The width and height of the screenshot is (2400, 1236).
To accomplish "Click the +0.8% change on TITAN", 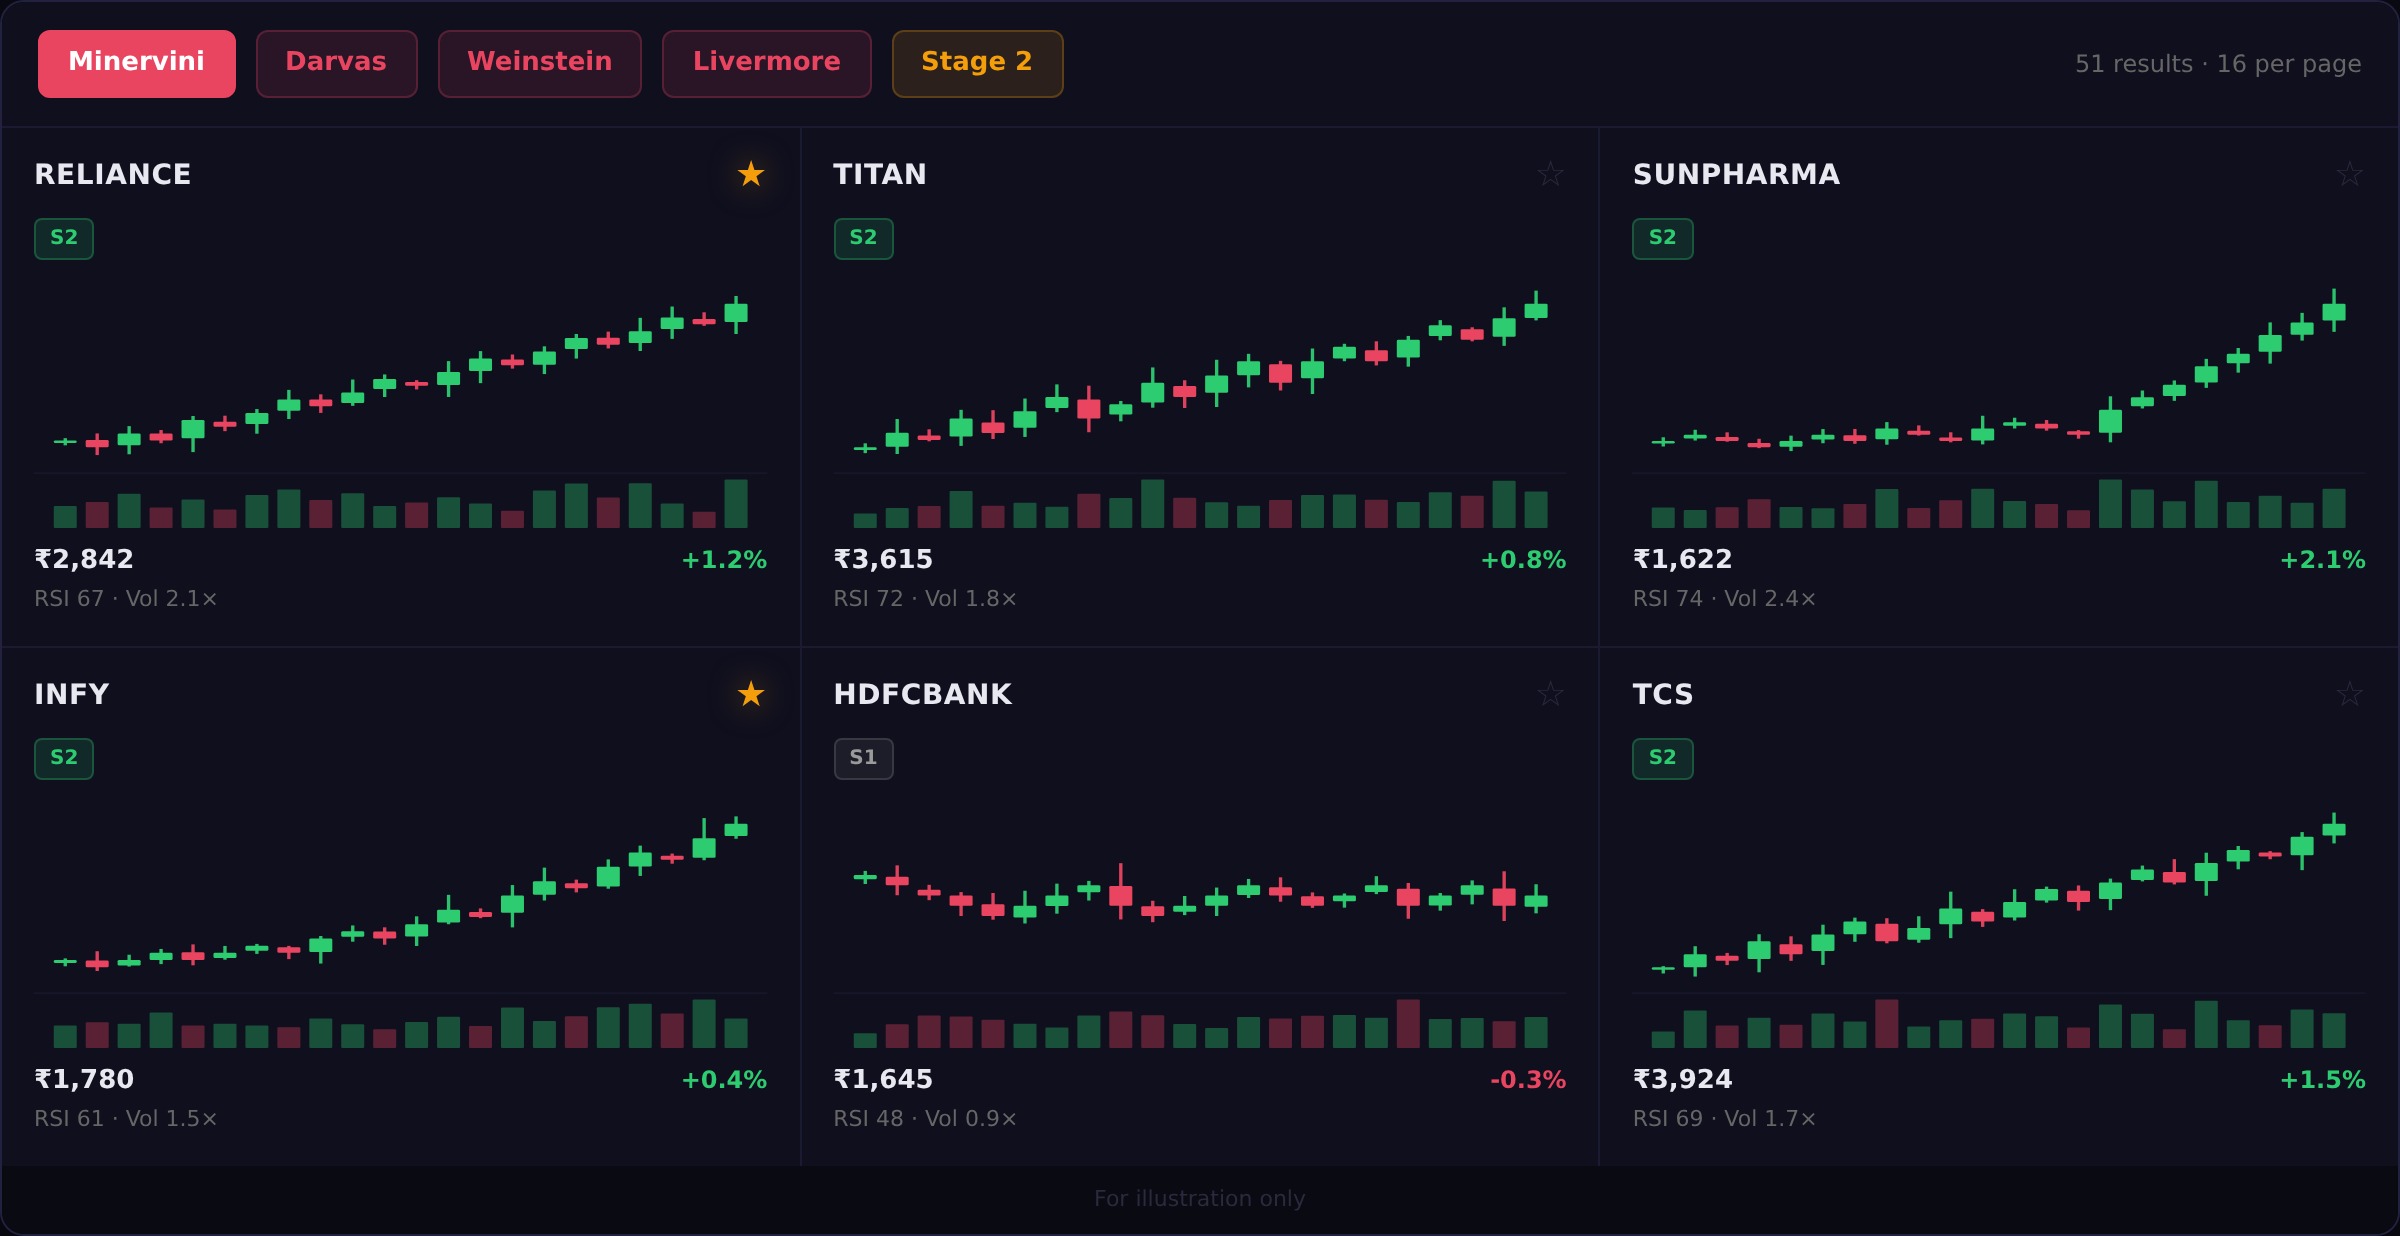I will point(1523,560).
